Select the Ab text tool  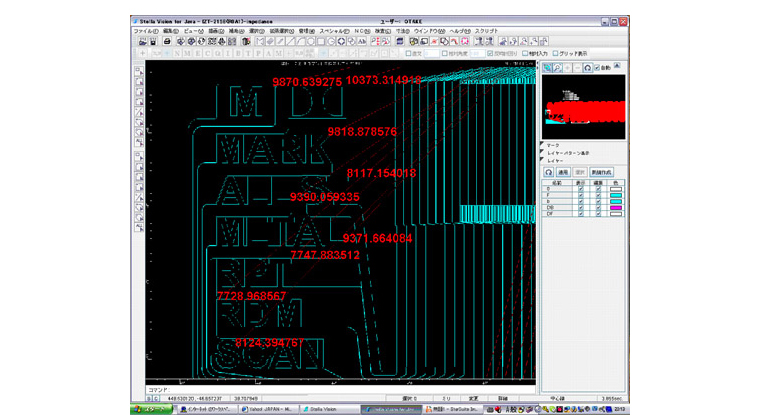point(362,42)
